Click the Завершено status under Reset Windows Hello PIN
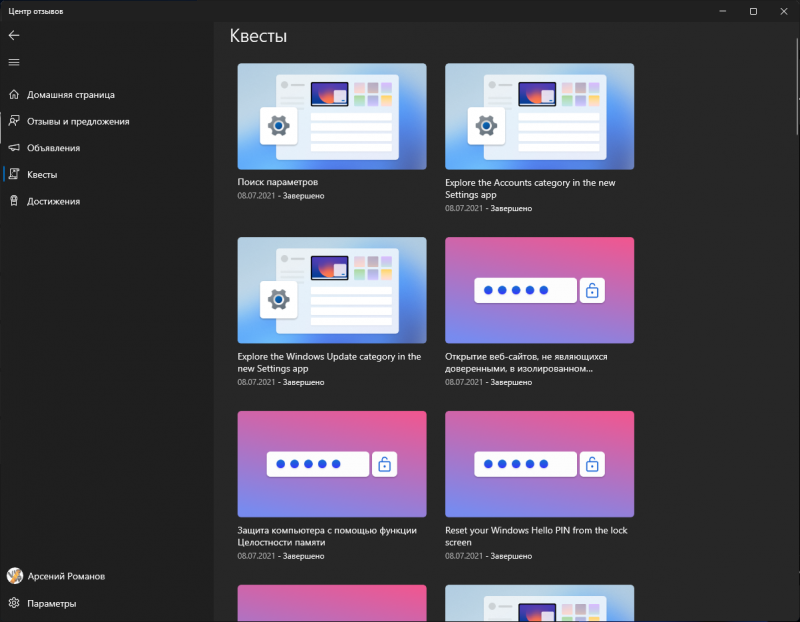This screenshot has width=800, height=622. pos(511,556)
